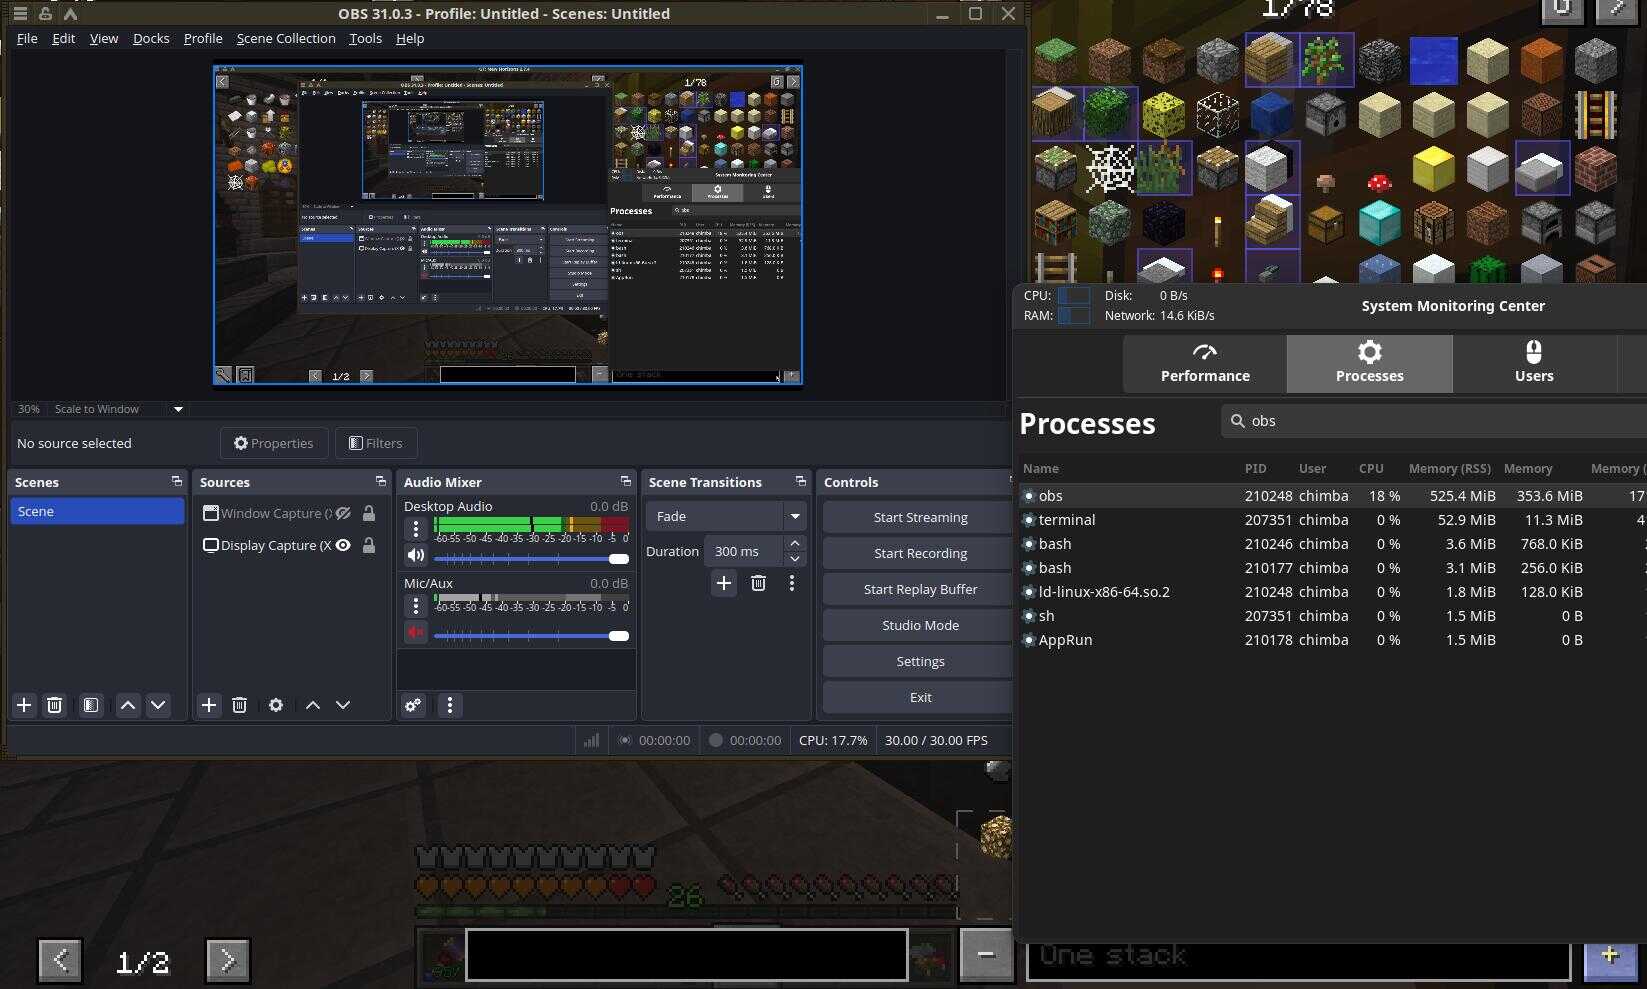Move the scene down in Scenes dock
The image size is (1647, 989).
coord(158,705)
